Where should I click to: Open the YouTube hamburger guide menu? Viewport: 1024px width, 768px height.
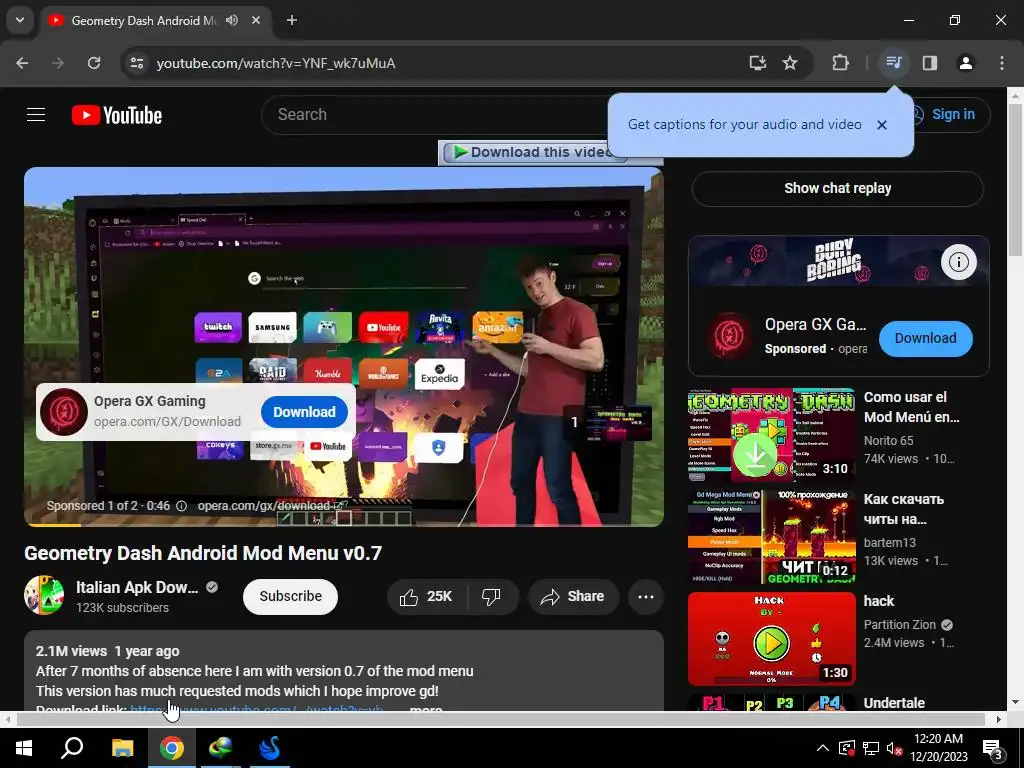point(36,115)
